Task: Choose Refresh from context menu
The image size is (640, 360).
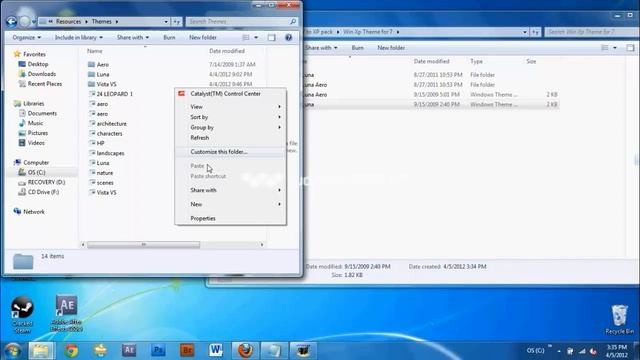Action: pos(230,138)
